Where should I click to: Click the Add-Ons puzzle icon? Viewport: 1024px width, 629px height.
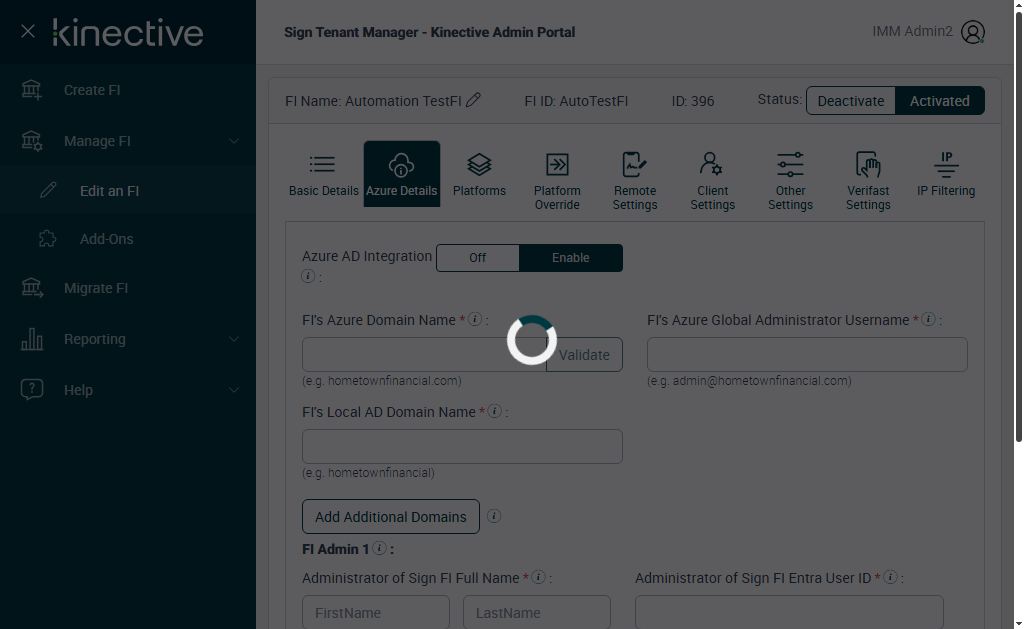click(48, 238)
